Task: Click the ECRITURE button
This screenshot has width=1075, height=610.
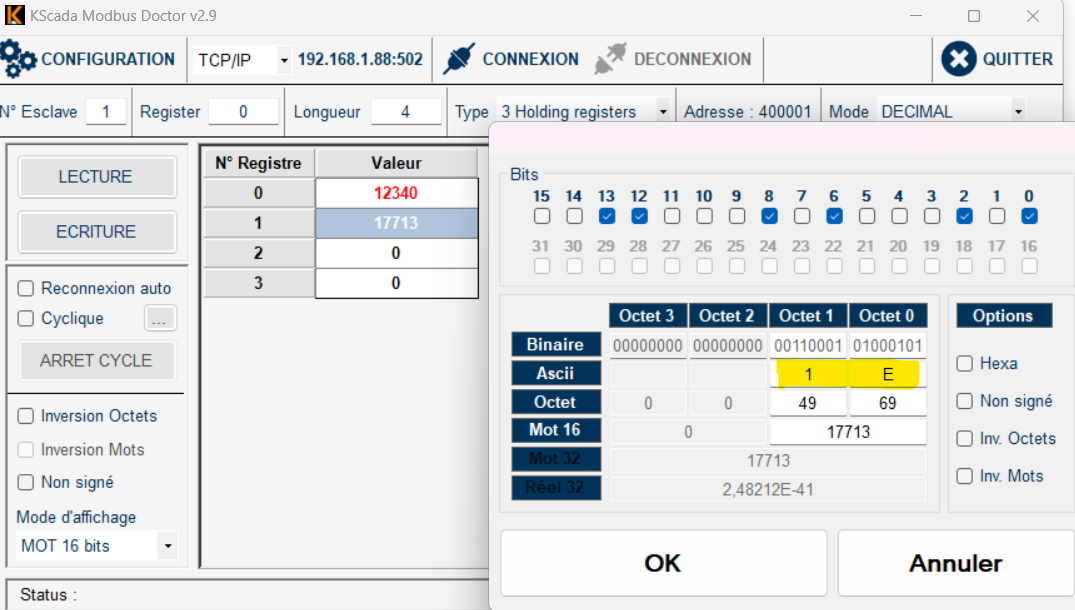Action: 96,232
